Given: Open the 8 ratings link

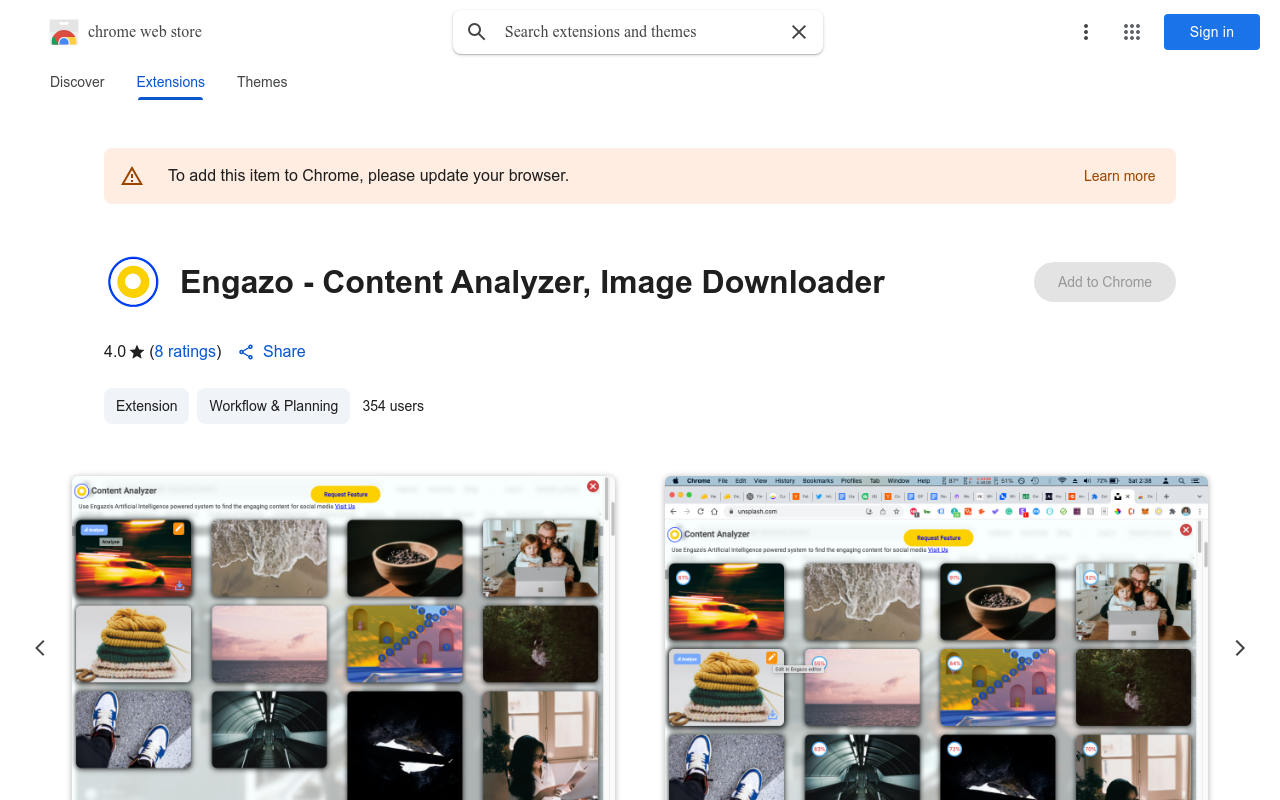Looking at the screenshot, I should tap(186, 352).
